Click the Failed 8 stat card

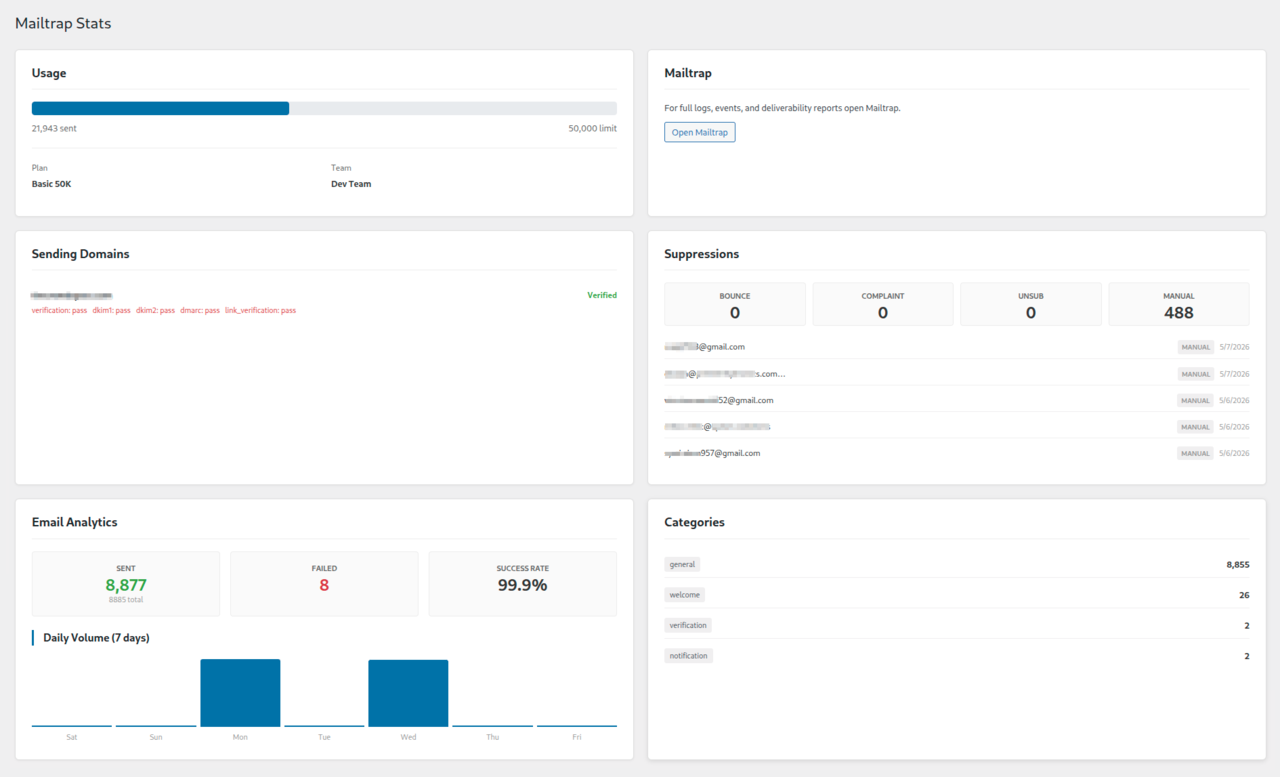click(x=324, y=584)
